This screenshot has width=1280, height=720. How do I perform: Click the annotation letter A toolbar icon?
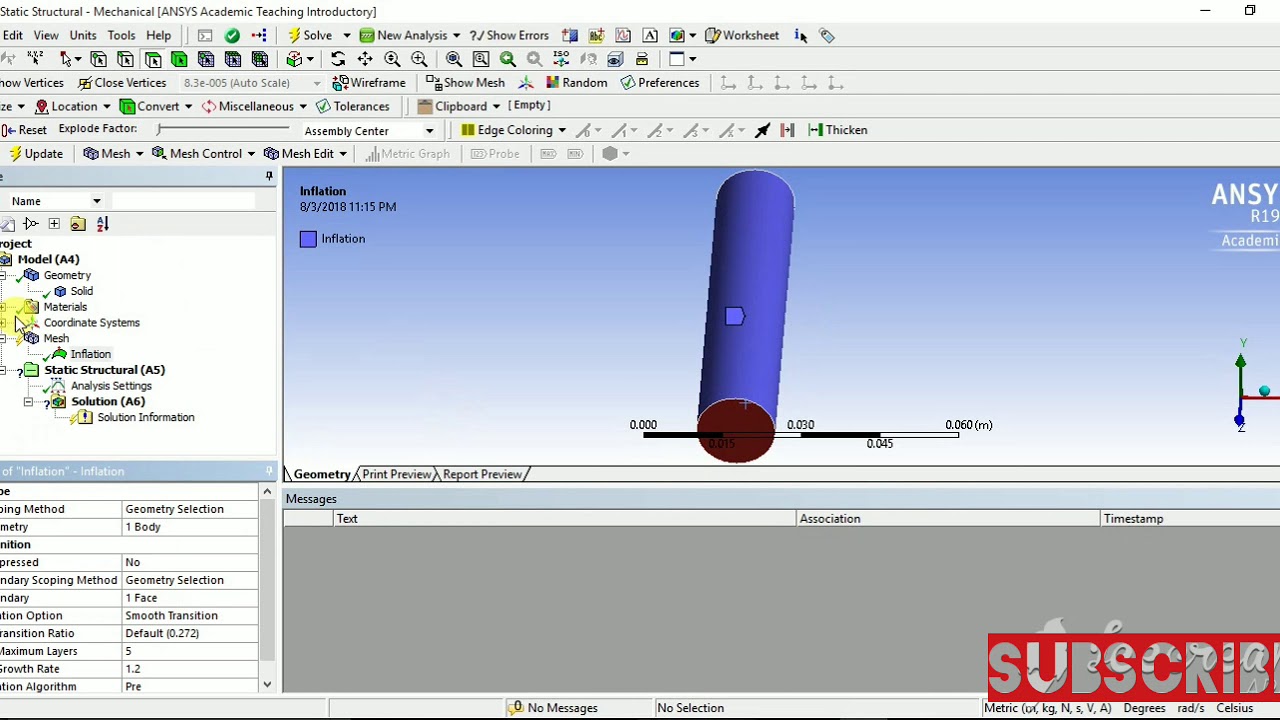pos(650,35)
